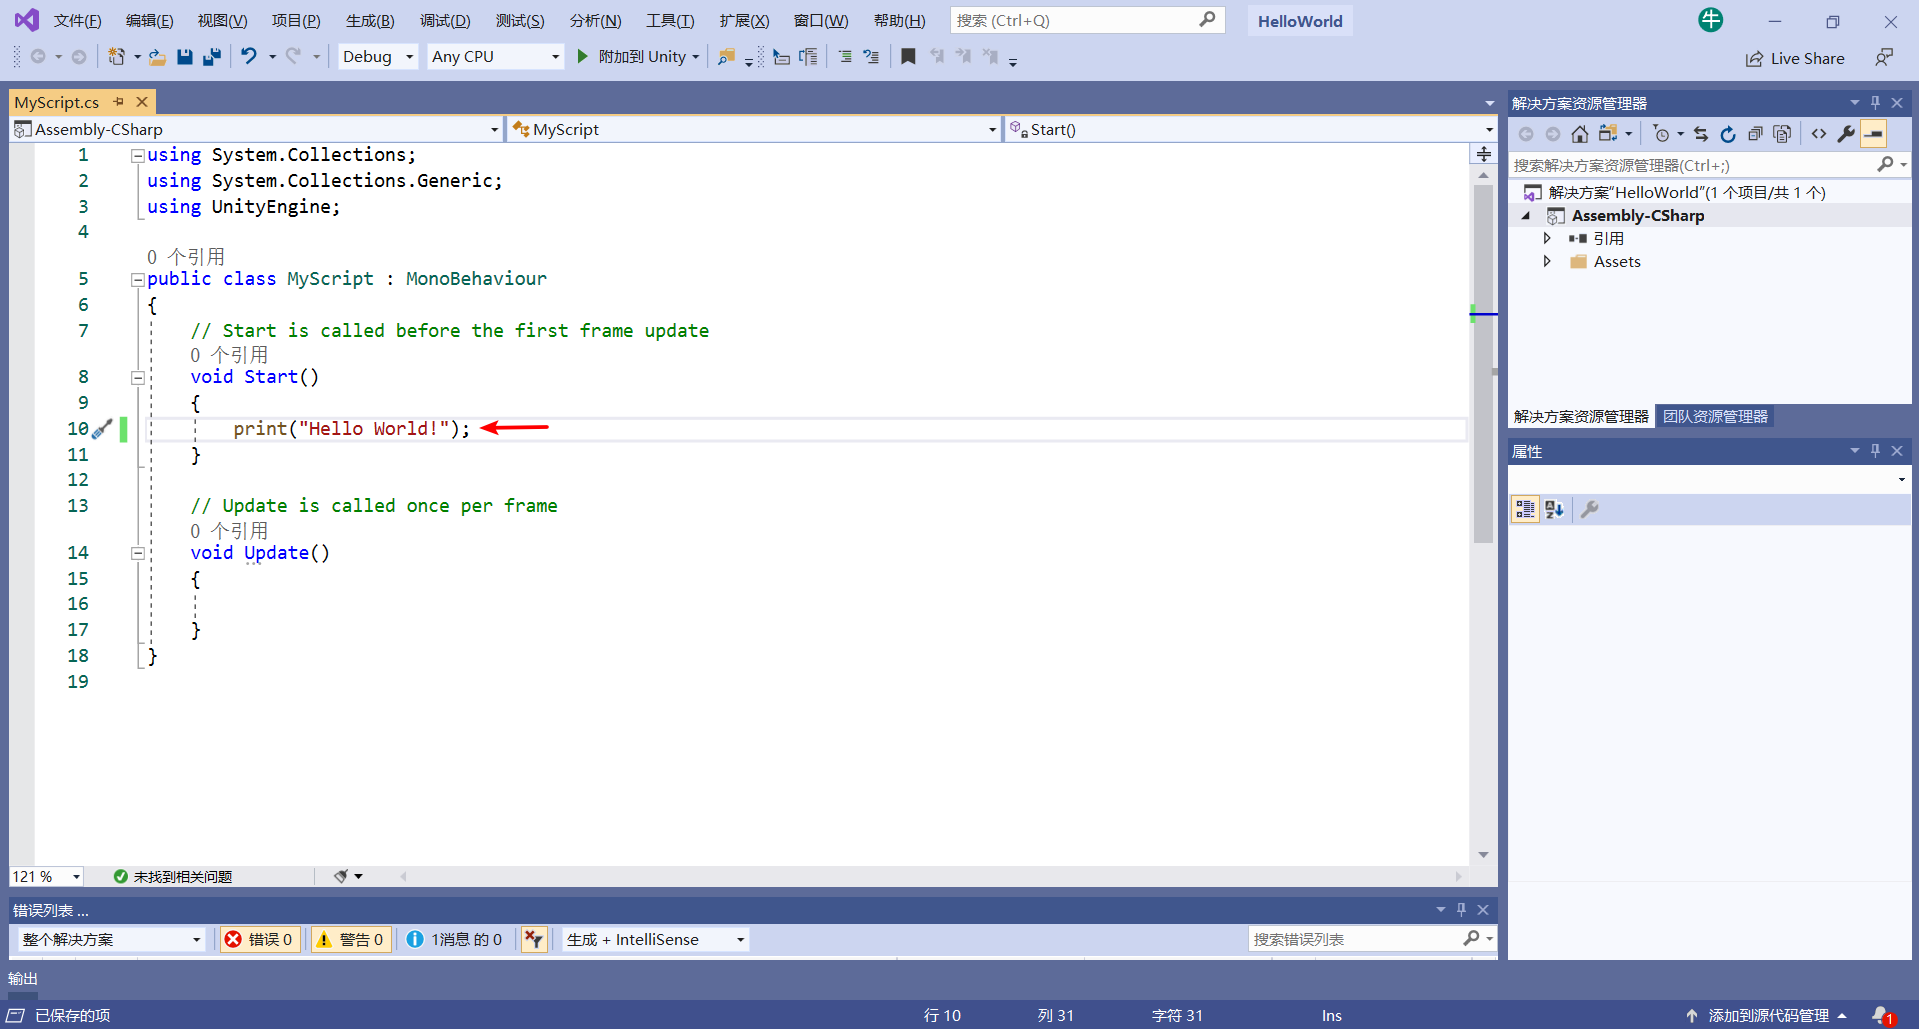Click the decrease indent toolbar icon

pos(782,57)
